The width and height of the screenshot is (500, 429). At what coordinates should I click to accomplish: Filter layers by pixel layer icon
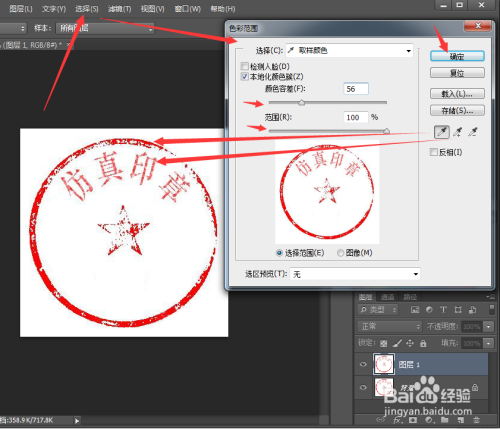click(x=415, y=310)
